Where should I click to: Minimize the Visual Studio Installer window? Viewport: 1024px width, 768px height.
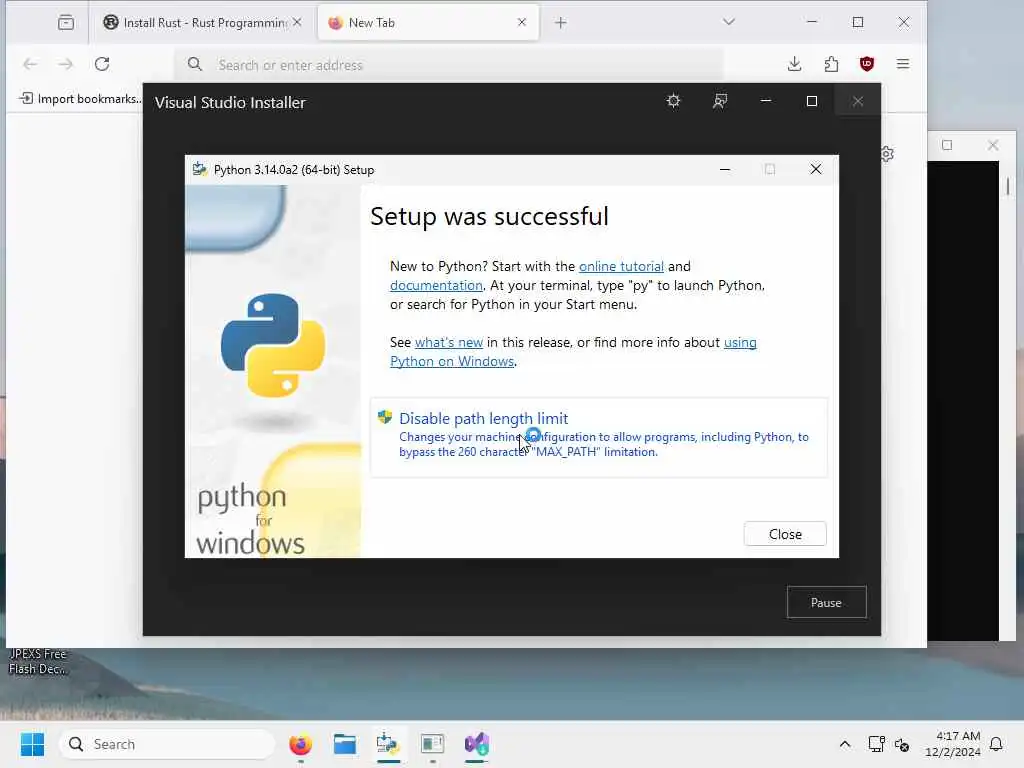[x=766, y=101]
